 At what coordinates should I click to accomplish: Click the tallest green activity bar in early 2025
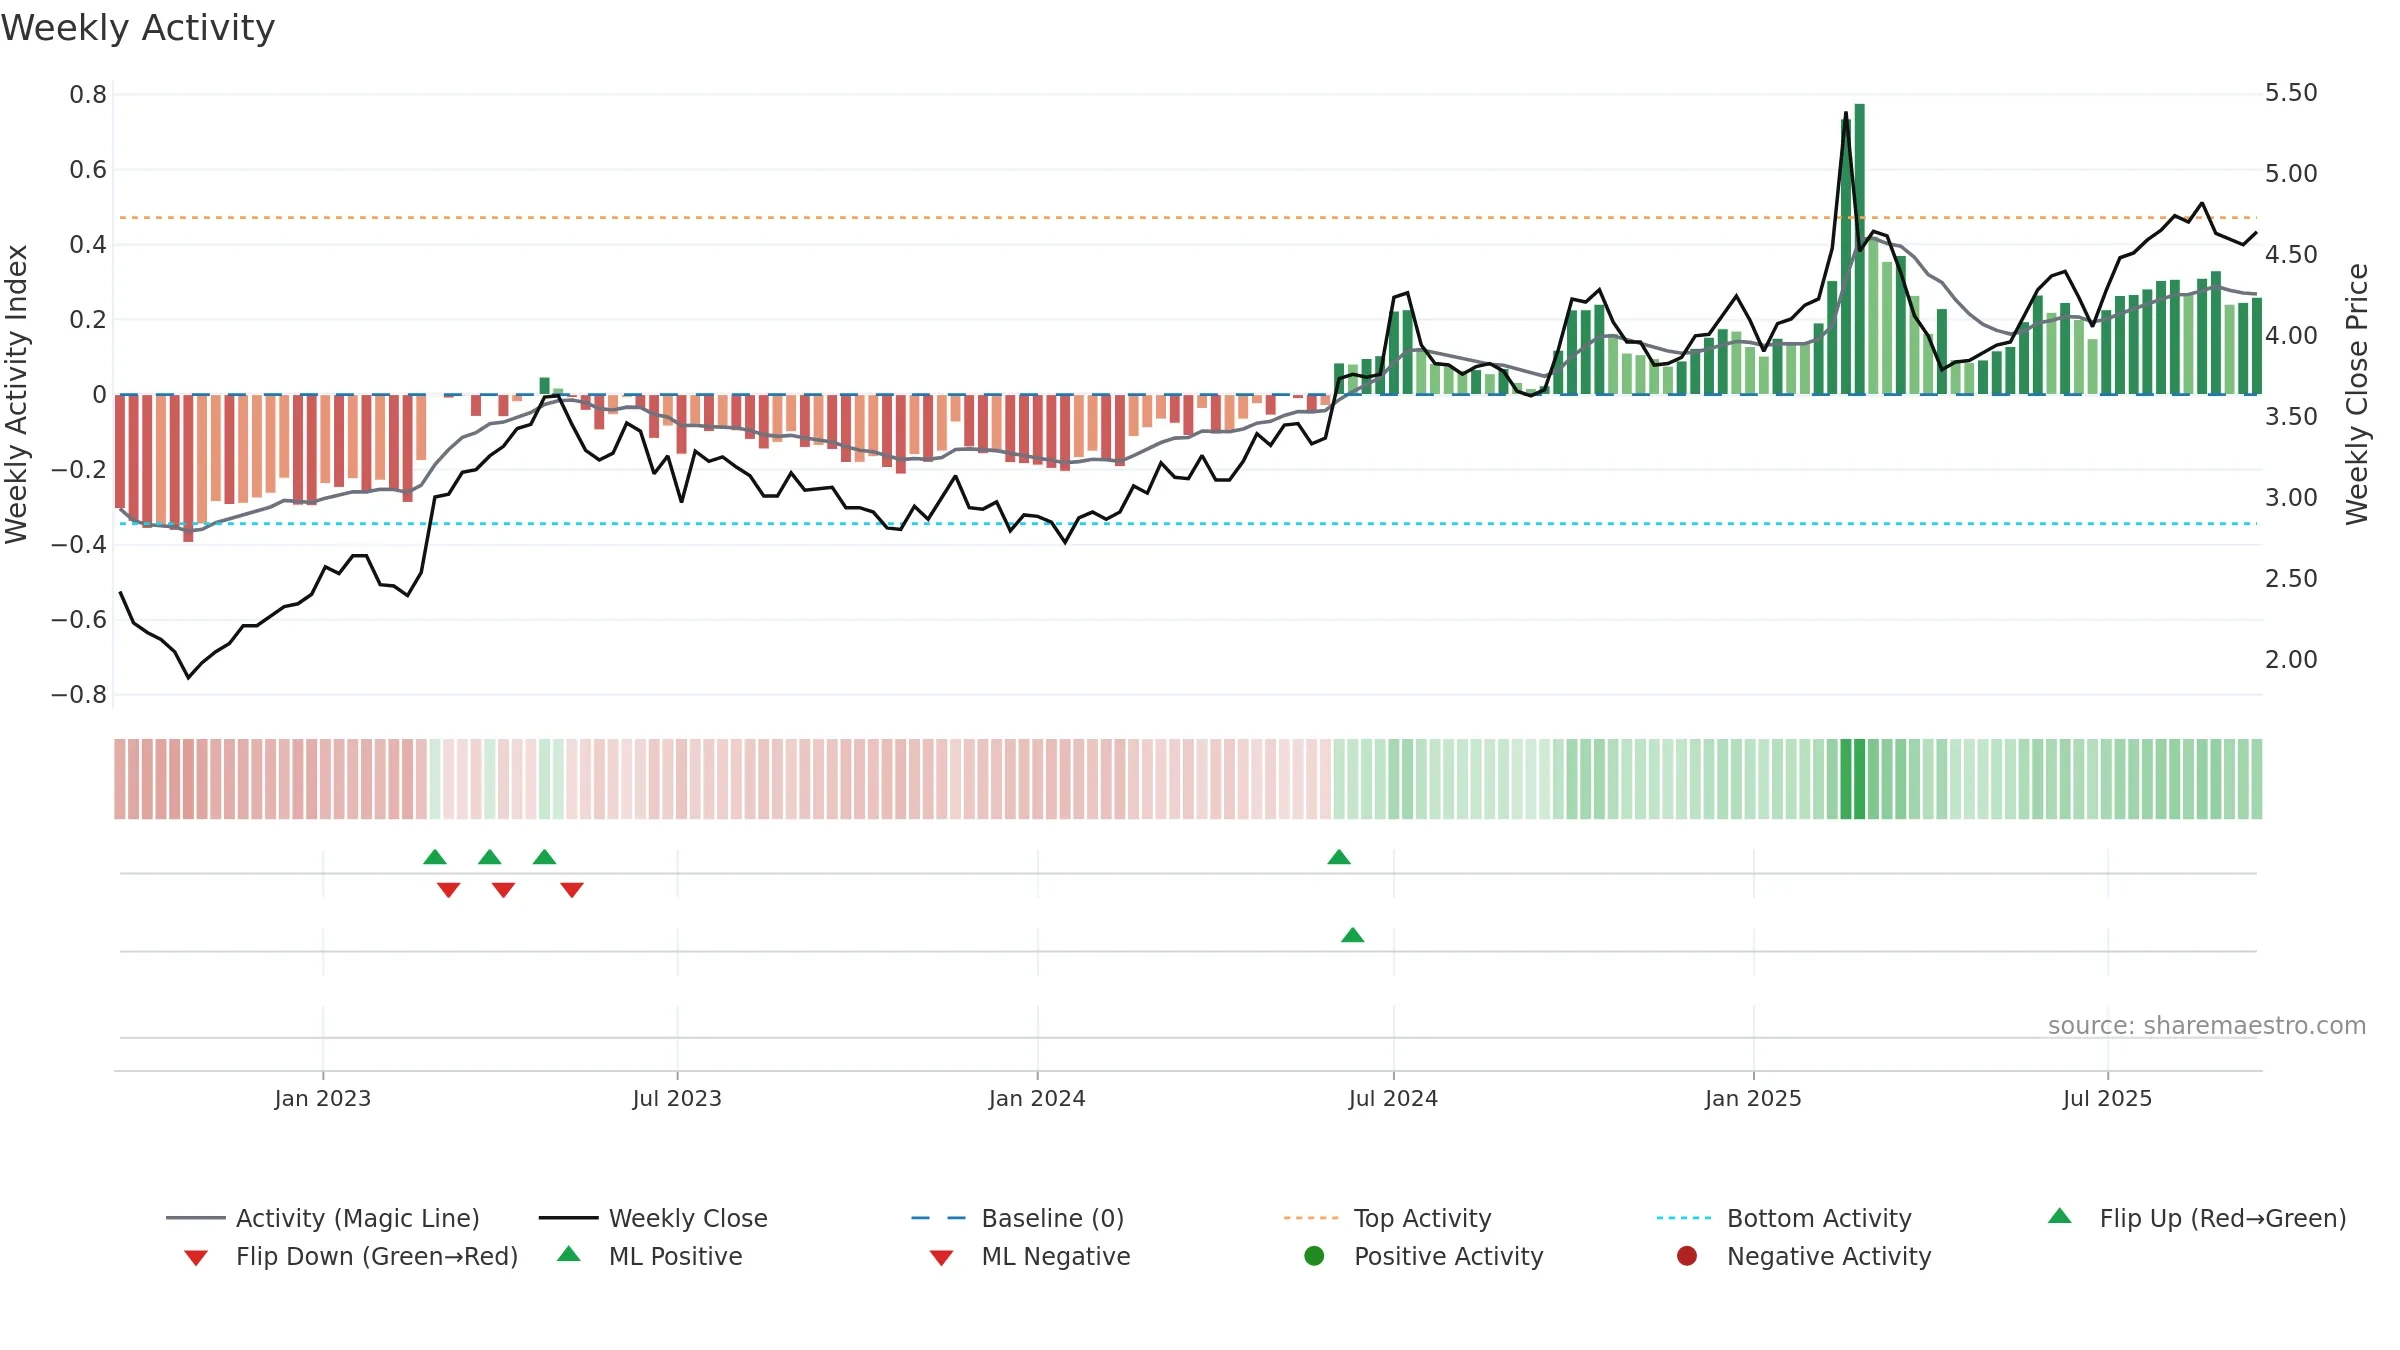click(x=1860, y=249)
